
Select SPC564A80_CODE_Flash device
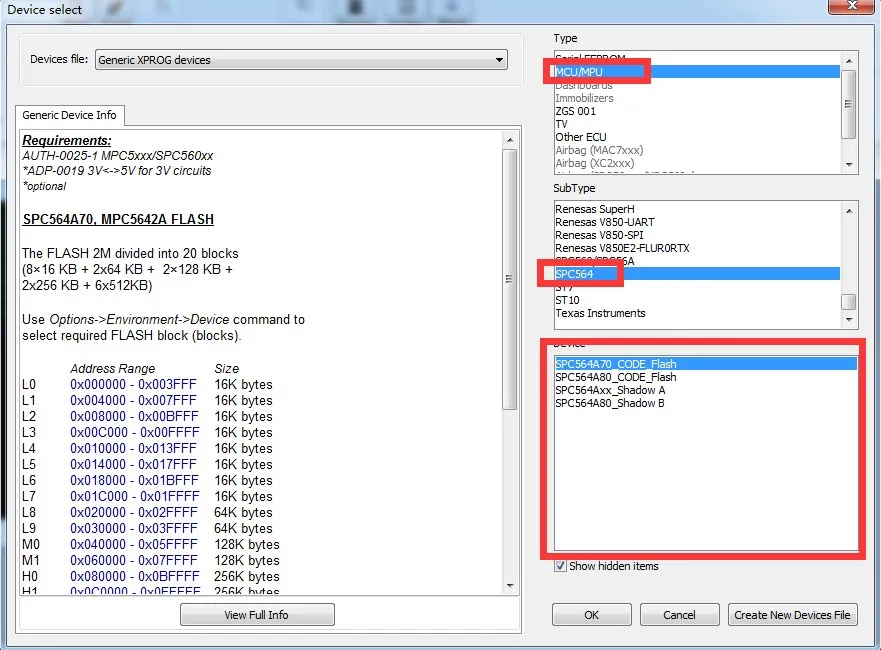[x=705, y=377]
